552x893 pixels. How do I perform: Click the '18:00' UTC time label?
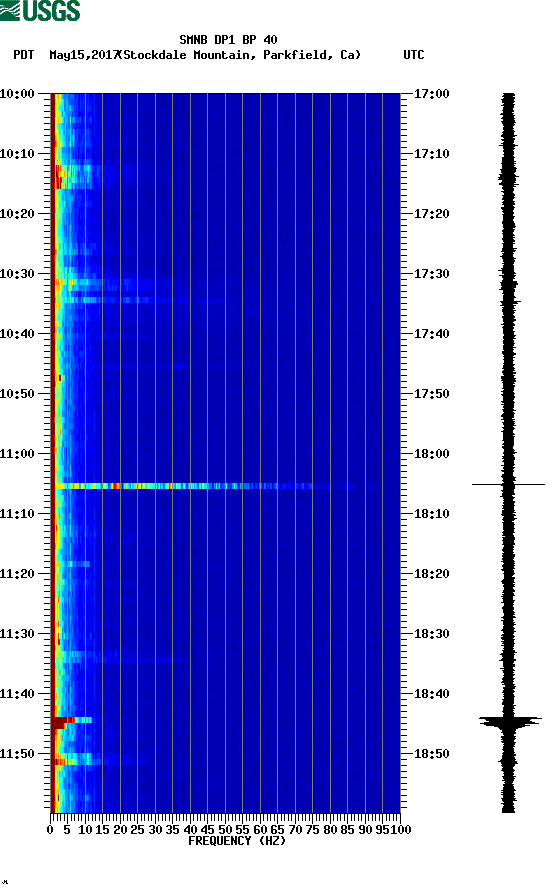click(431, 454)
